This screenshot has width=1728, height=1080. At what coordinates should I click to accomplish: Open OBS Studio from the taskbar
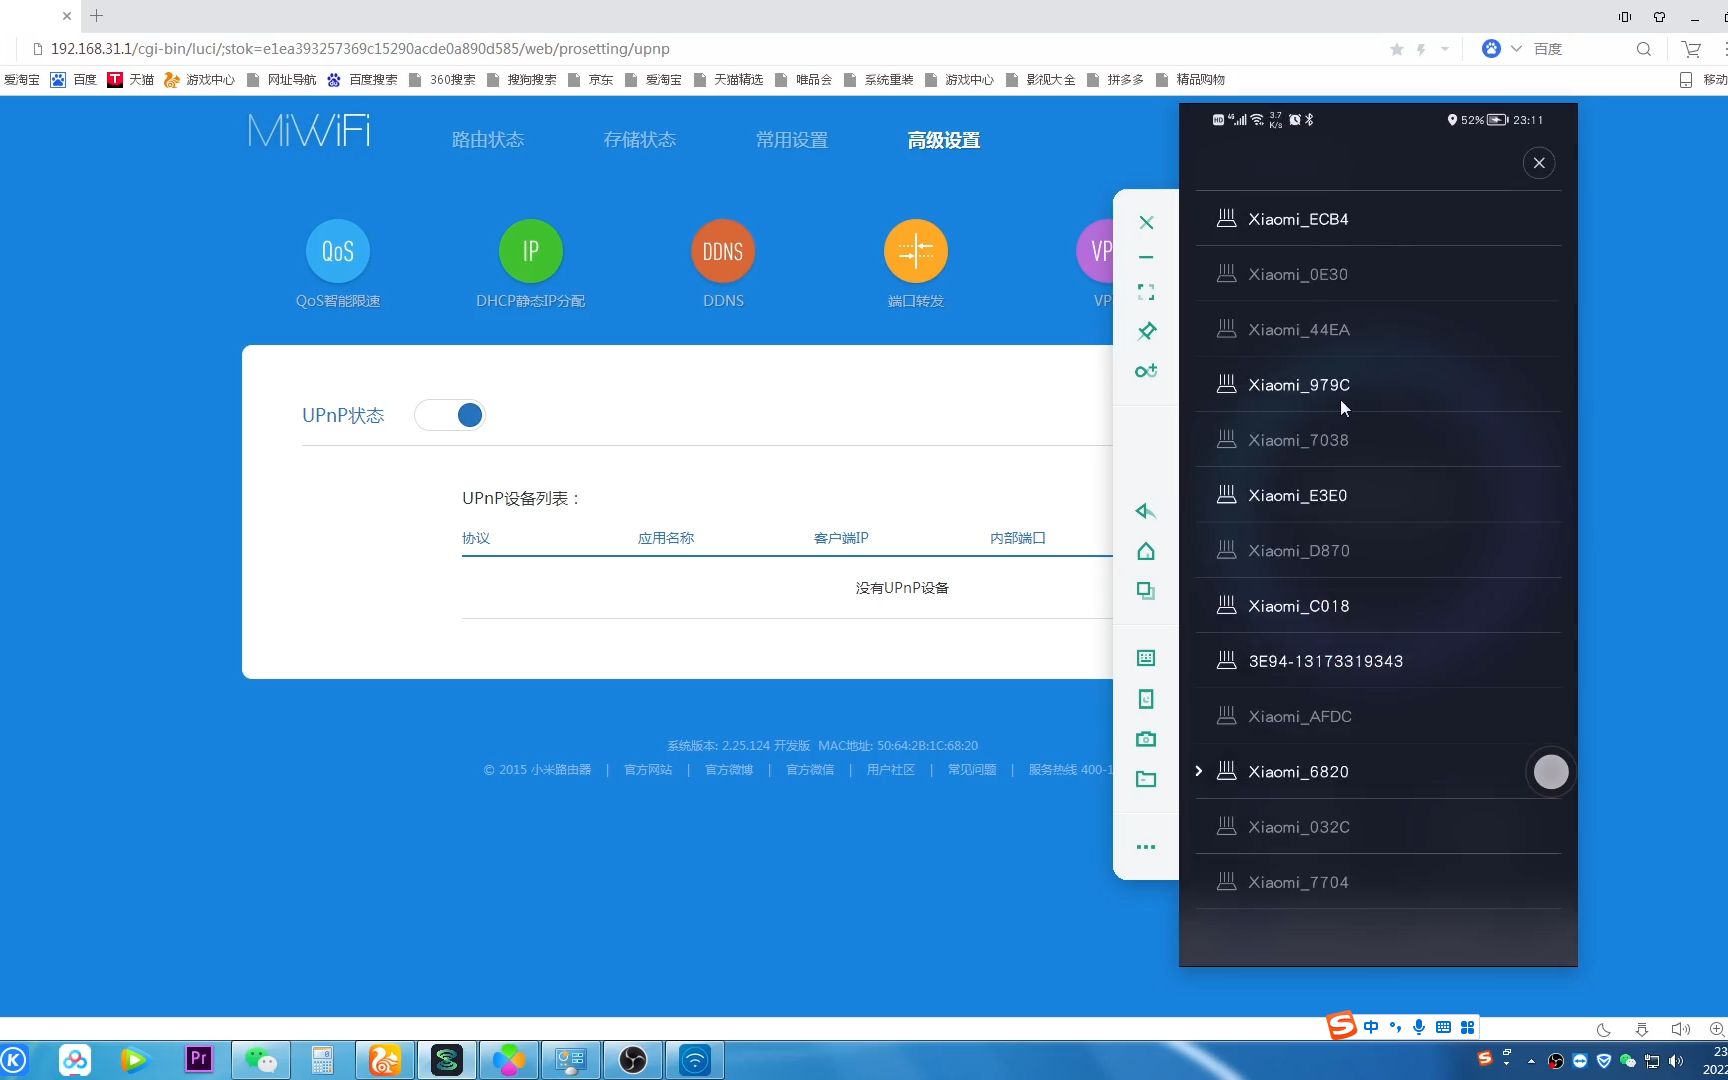point(633,1060)
